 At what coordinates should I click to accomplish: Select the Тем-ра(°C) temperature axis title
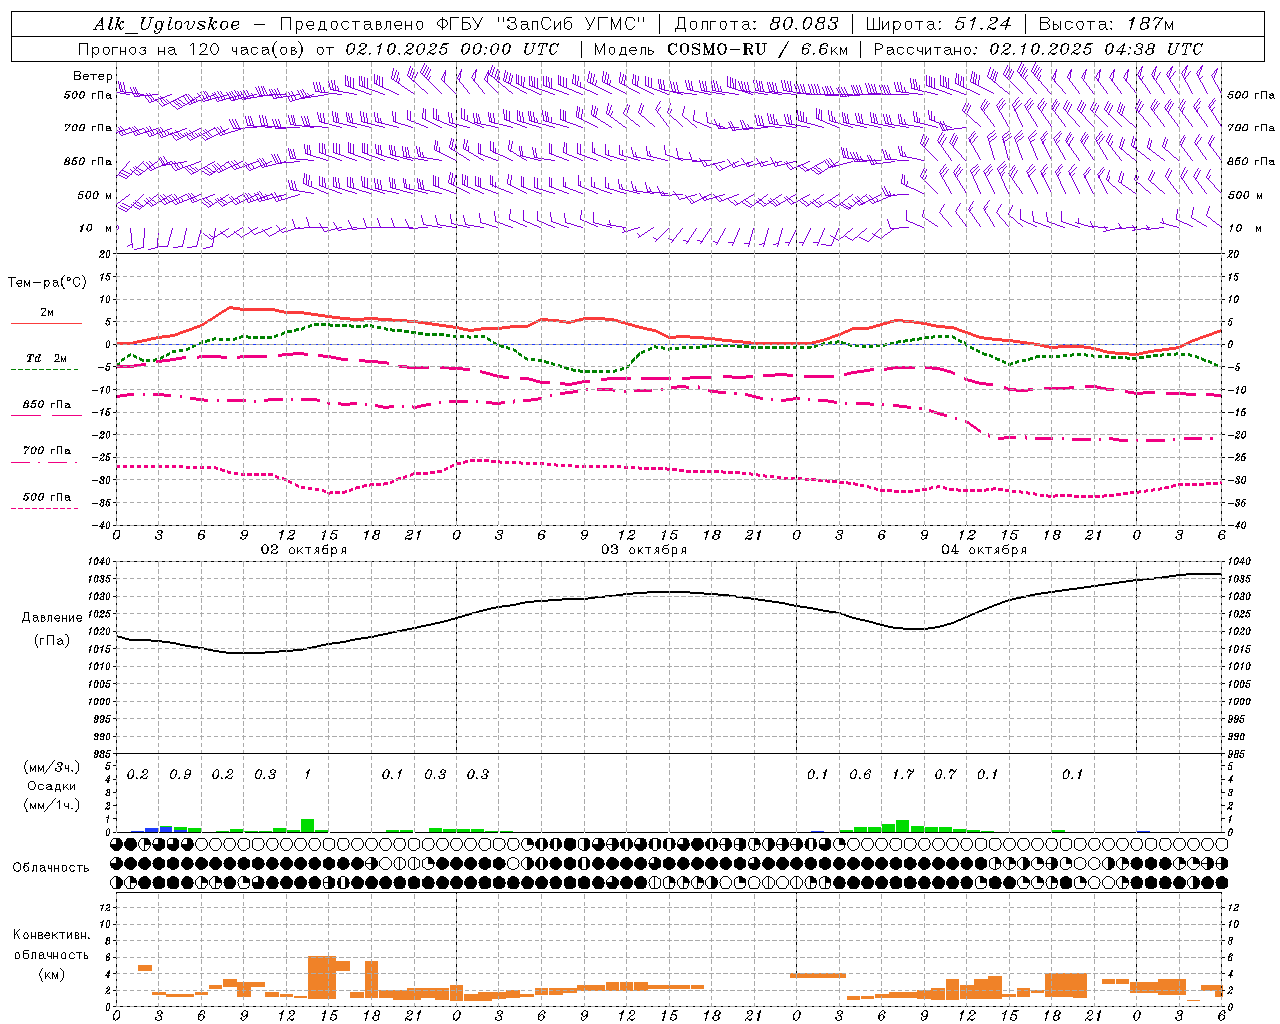click(x=47, y=283)
